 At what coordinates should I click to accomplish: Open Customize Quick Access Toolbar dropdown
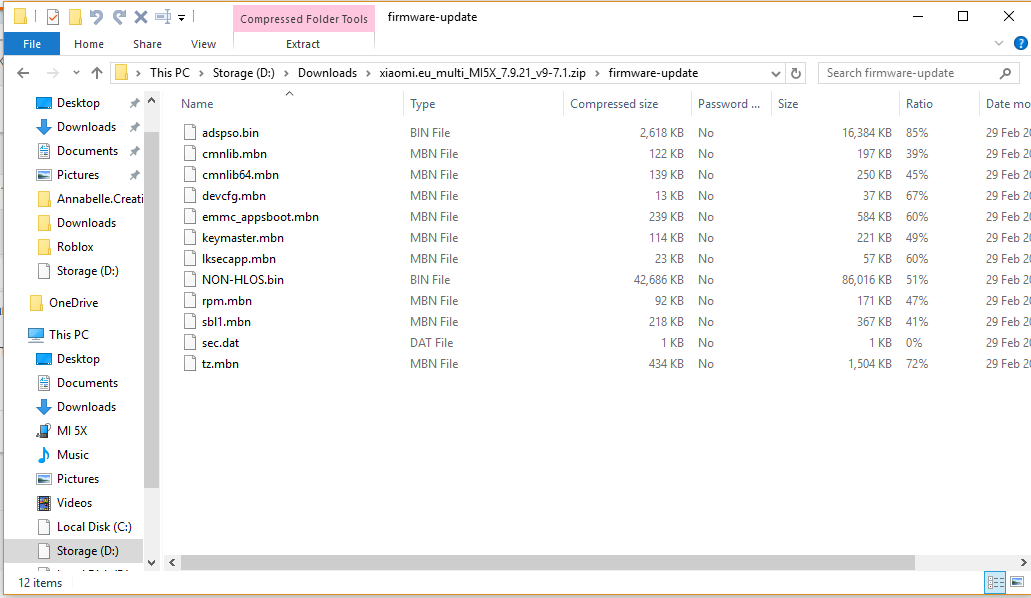pos(181,17)
